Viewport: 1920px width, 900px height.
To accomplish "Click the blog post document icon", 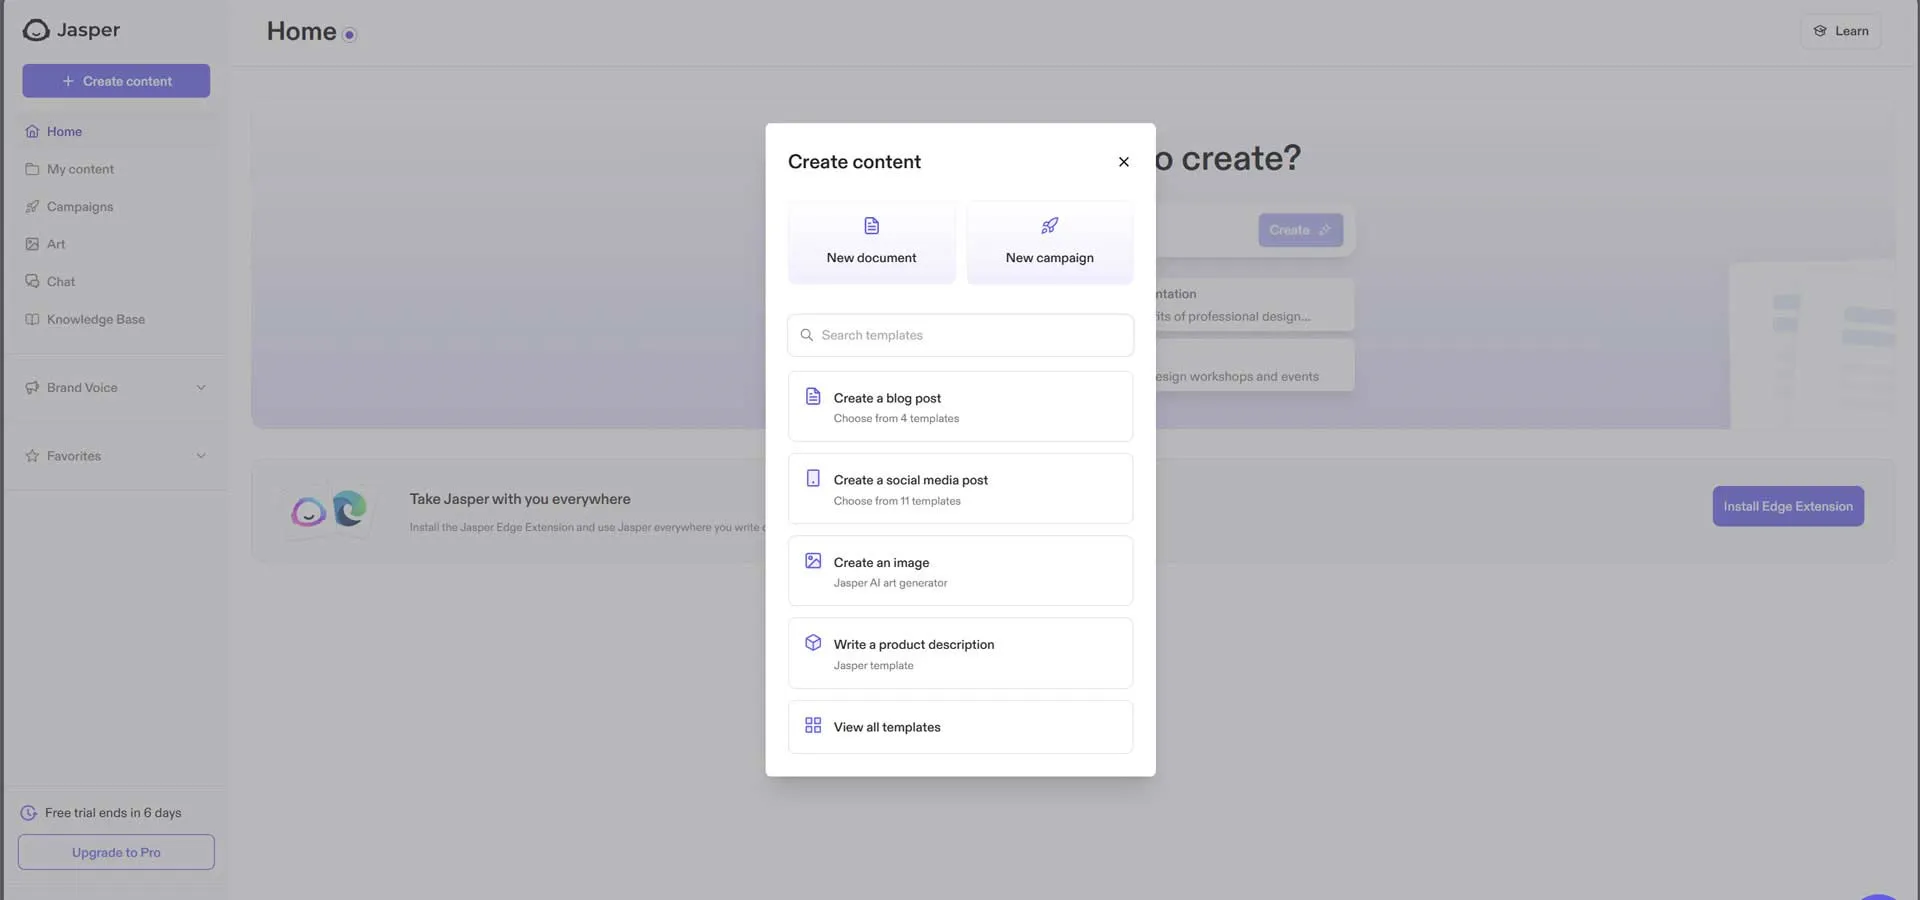I will 813,396.
